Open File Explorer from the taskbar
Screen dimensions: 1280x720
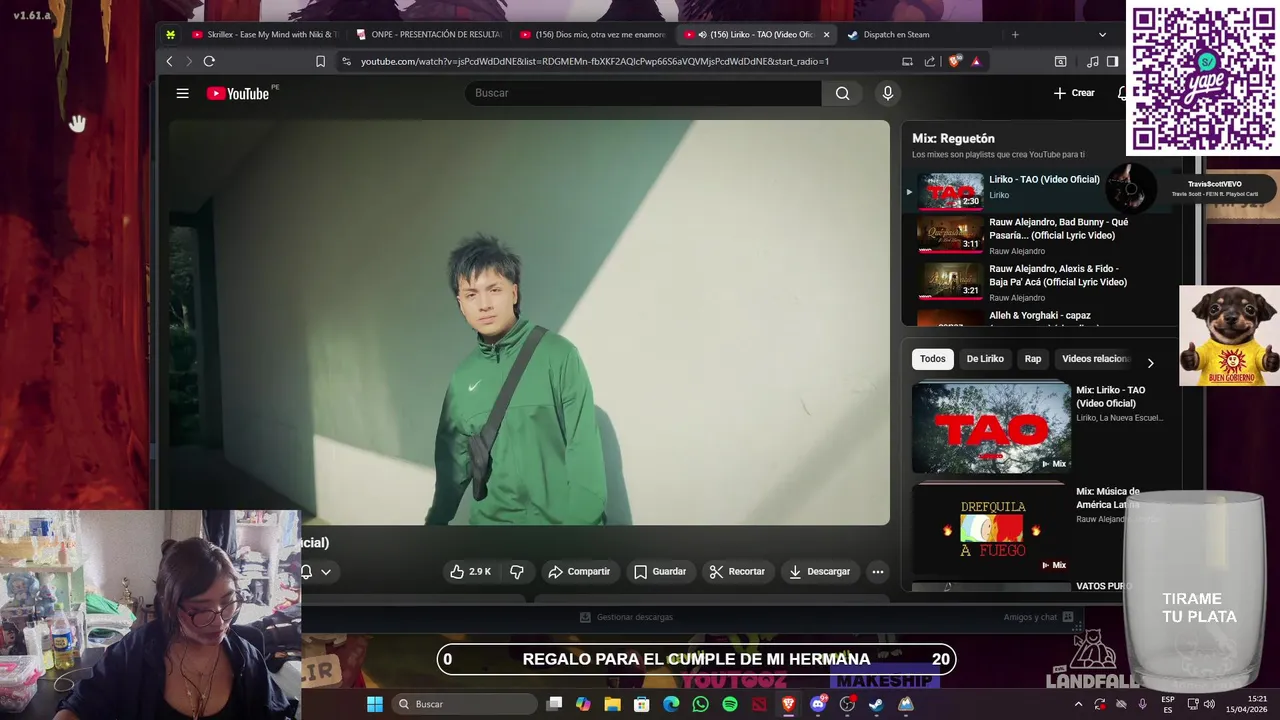tap(612, 704)
